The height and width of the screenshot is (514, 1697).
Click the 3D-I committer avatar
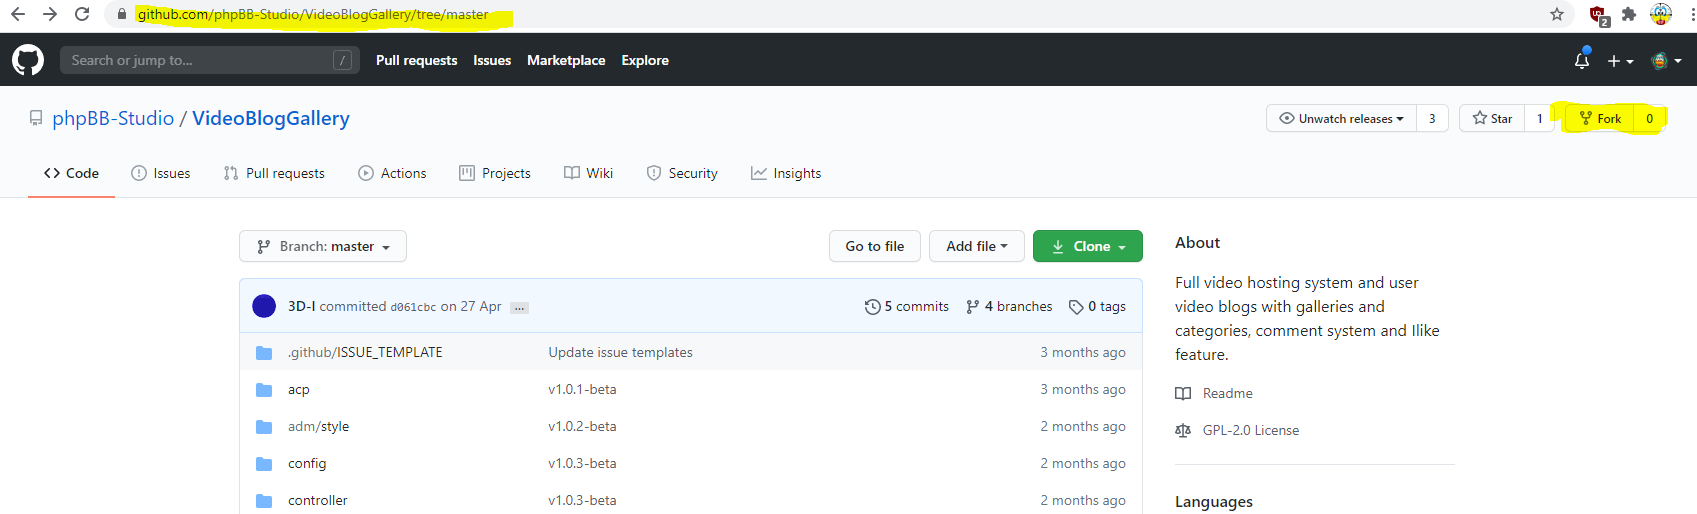point(264,306)
